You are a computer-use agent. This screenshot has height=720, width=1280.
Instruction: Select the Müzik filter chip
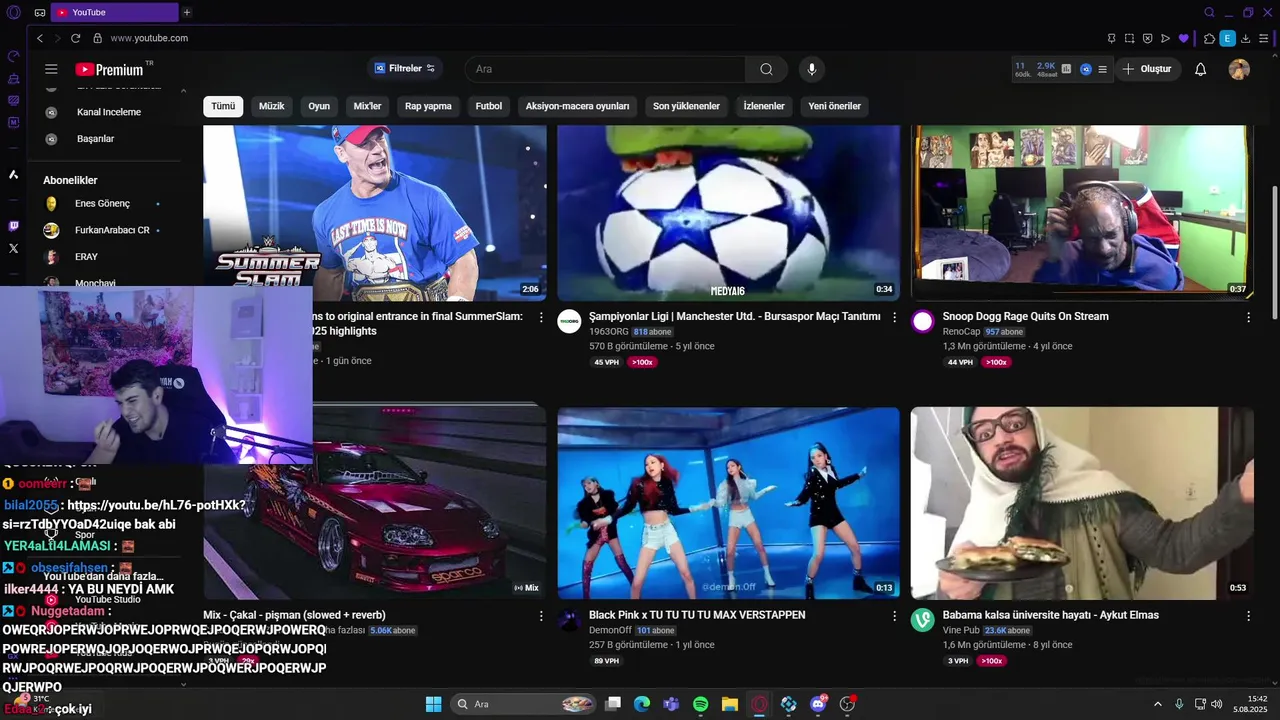(272, 106)
